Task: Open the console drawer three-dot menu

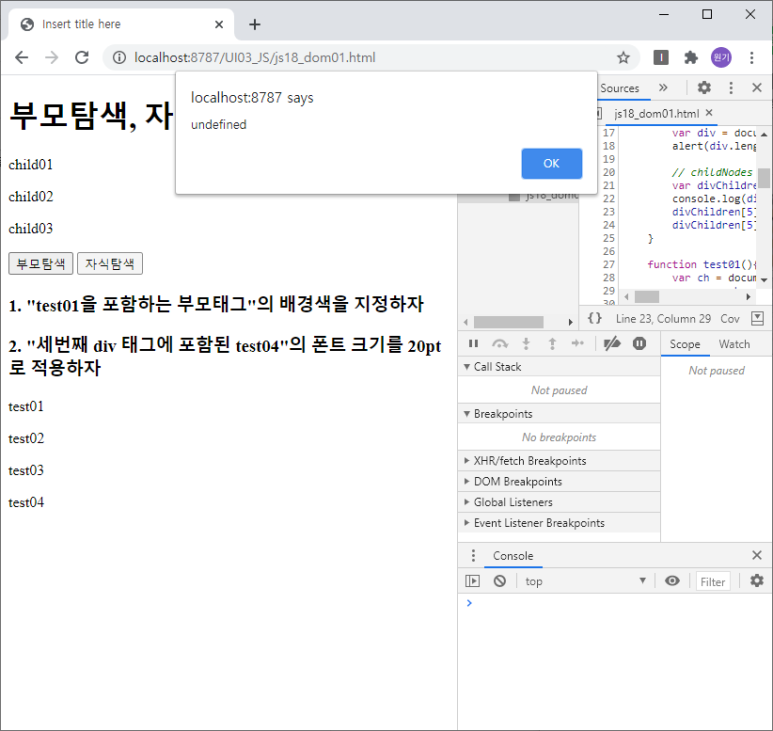Action: [x=473, y=556]
